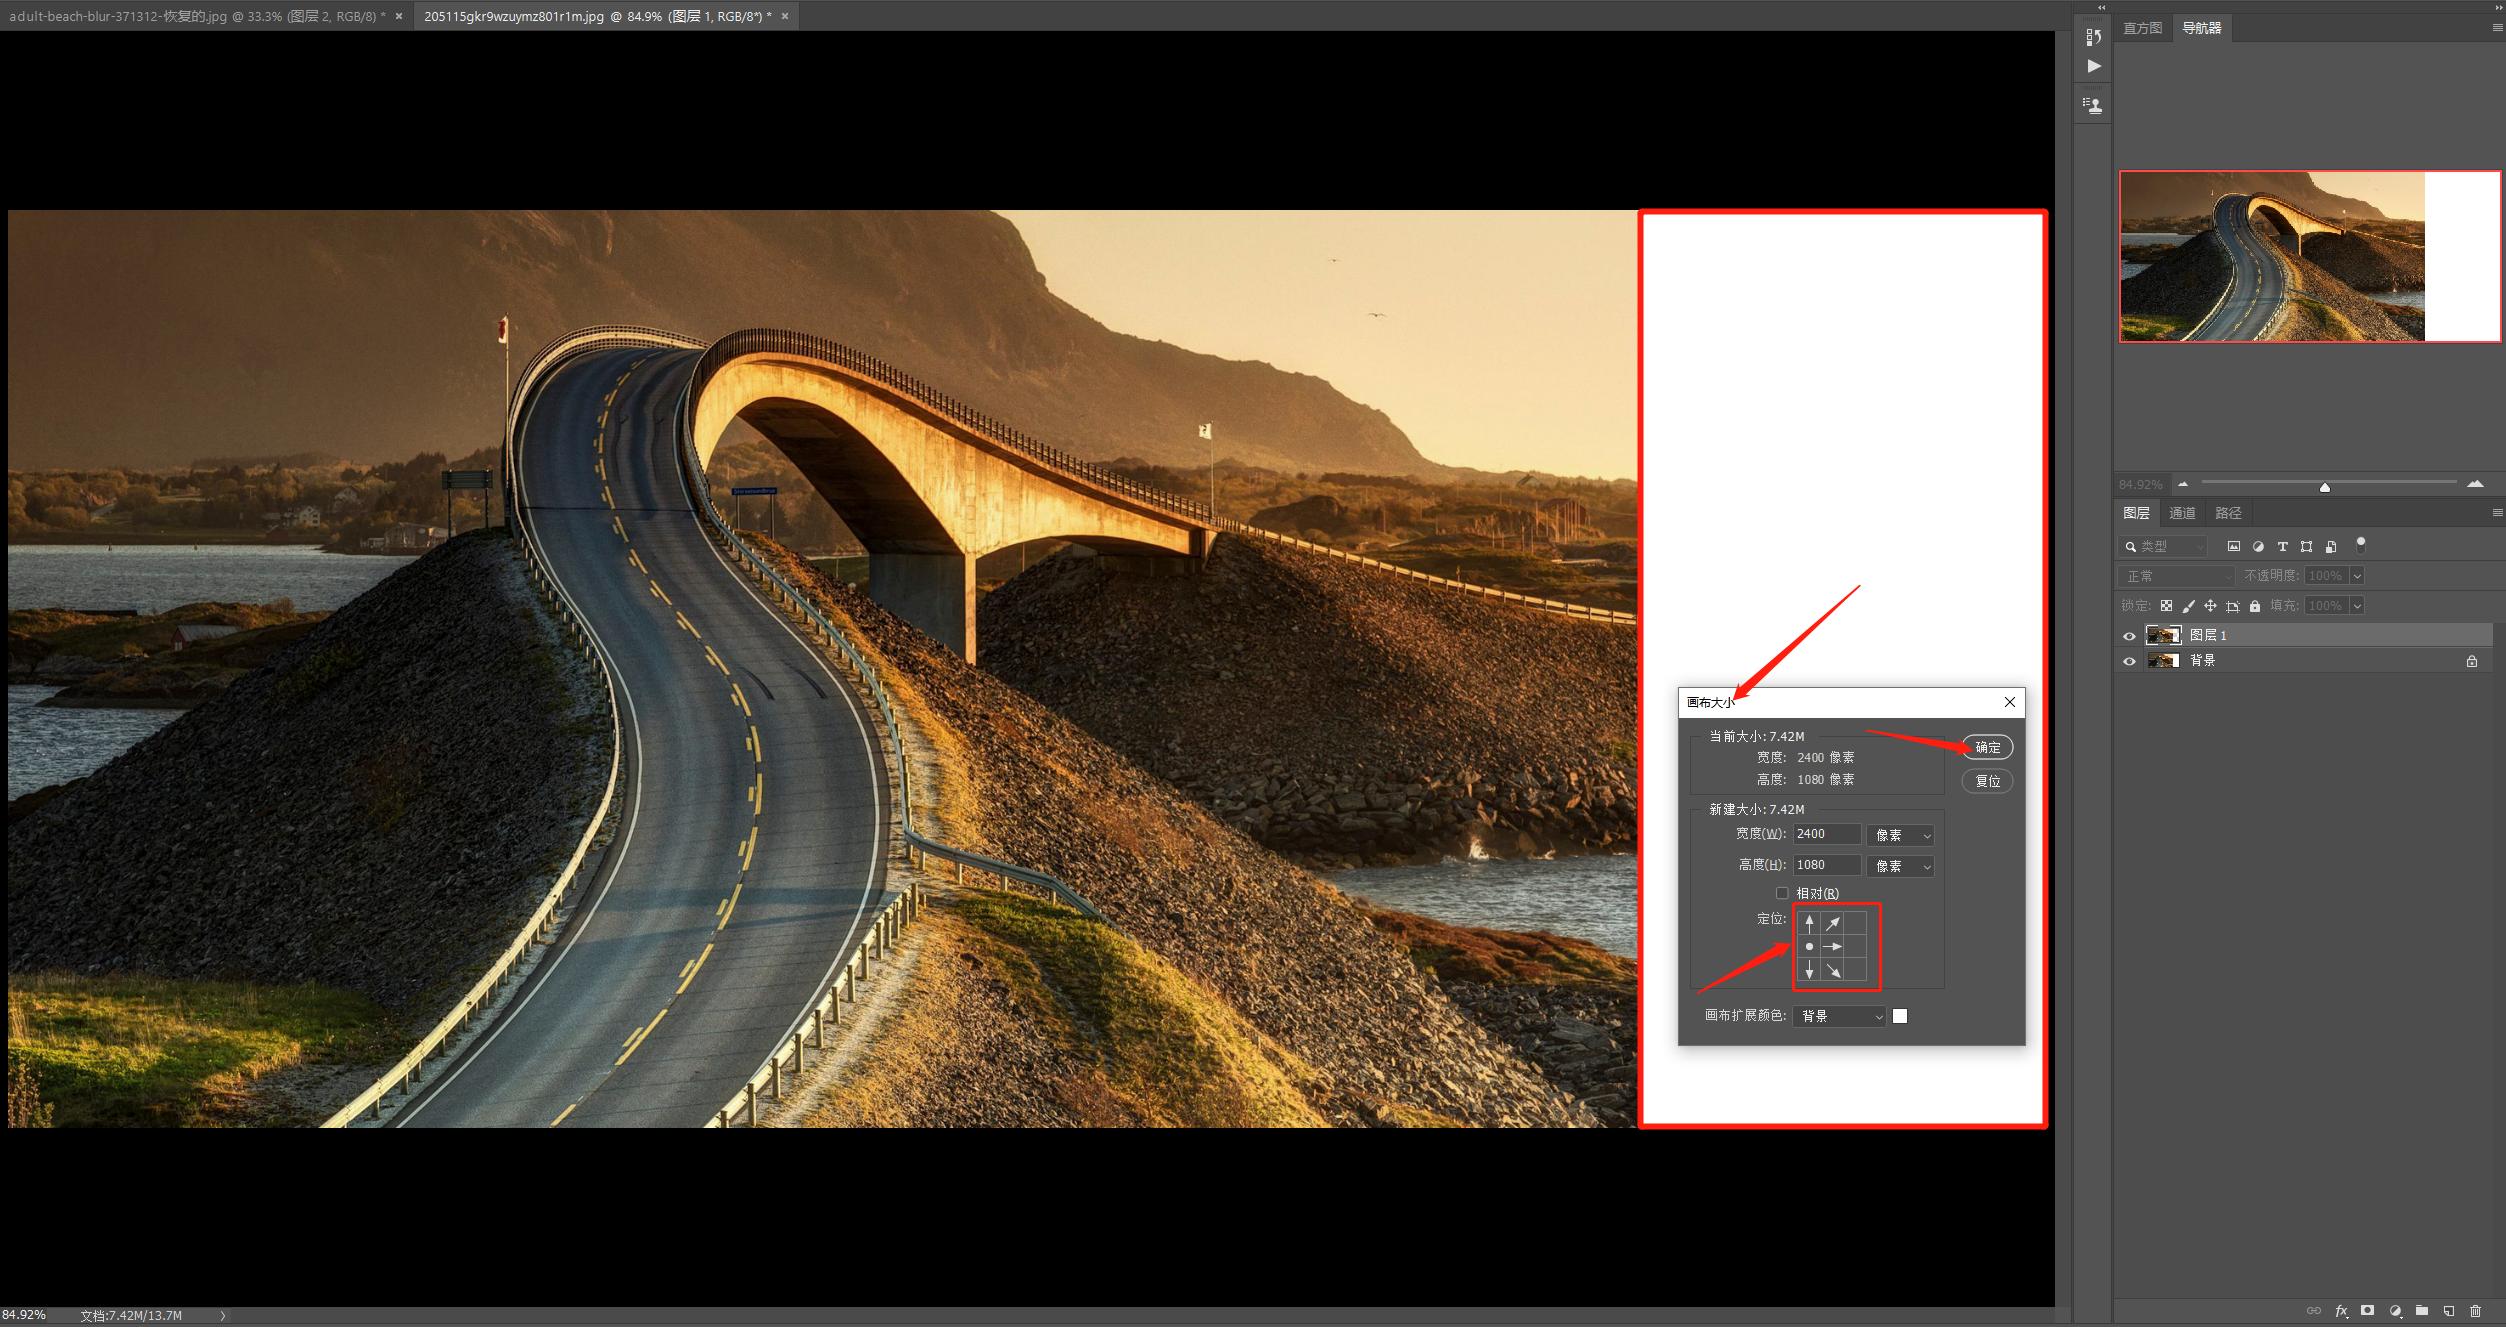Click the add layer style fx icon
2506x1327 pixels.
pyautogui.click(x=2341, y=1311)
